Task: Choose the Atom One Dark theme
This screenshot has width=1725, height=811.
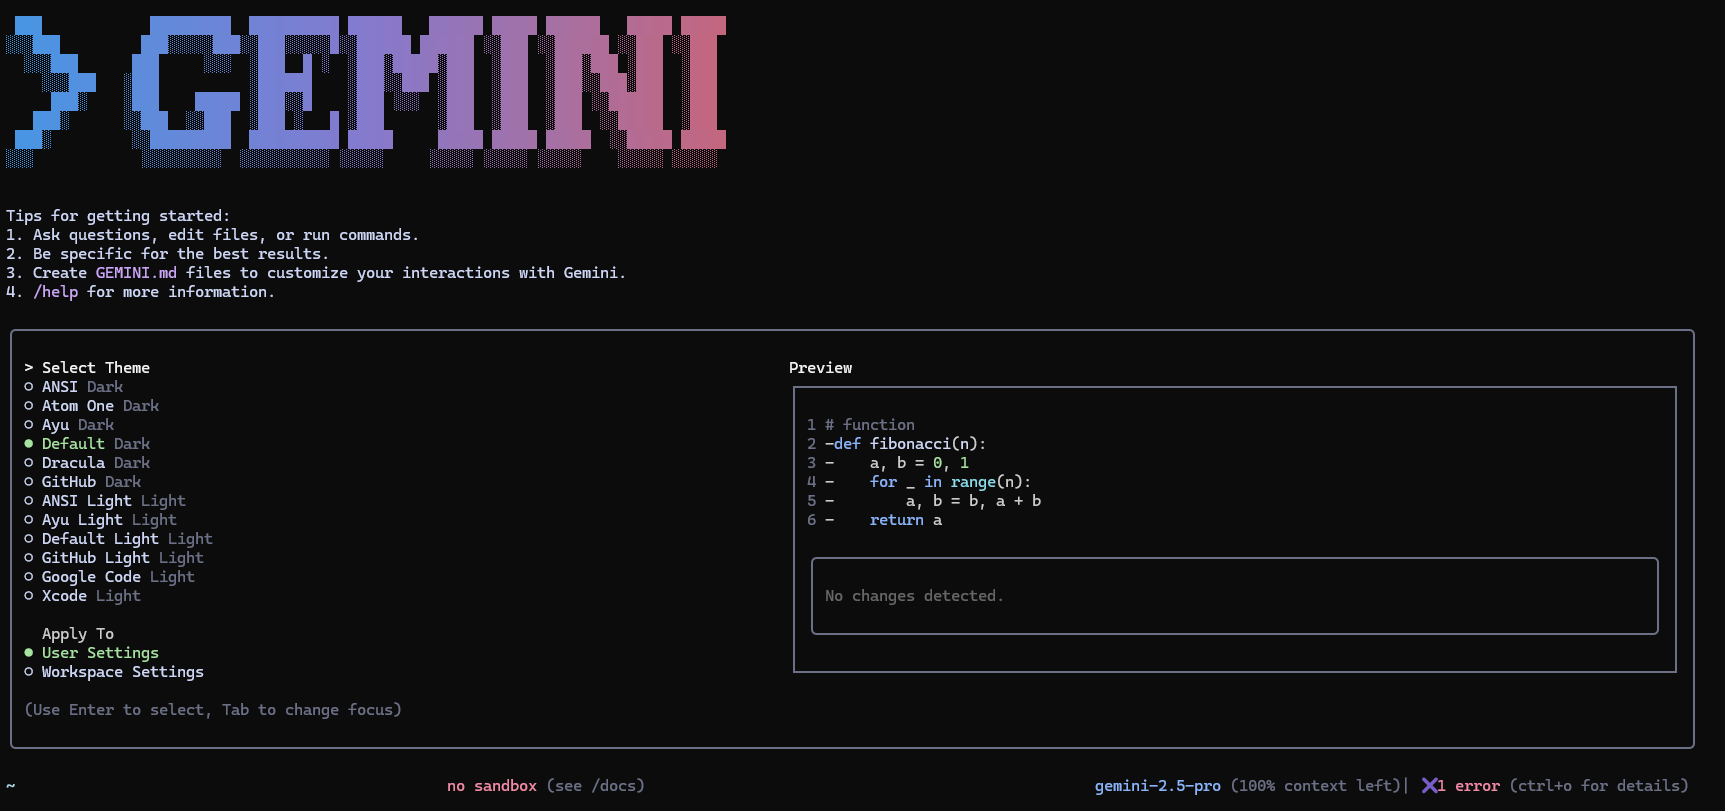Action: pyautogui.click(x=100, y=406)
